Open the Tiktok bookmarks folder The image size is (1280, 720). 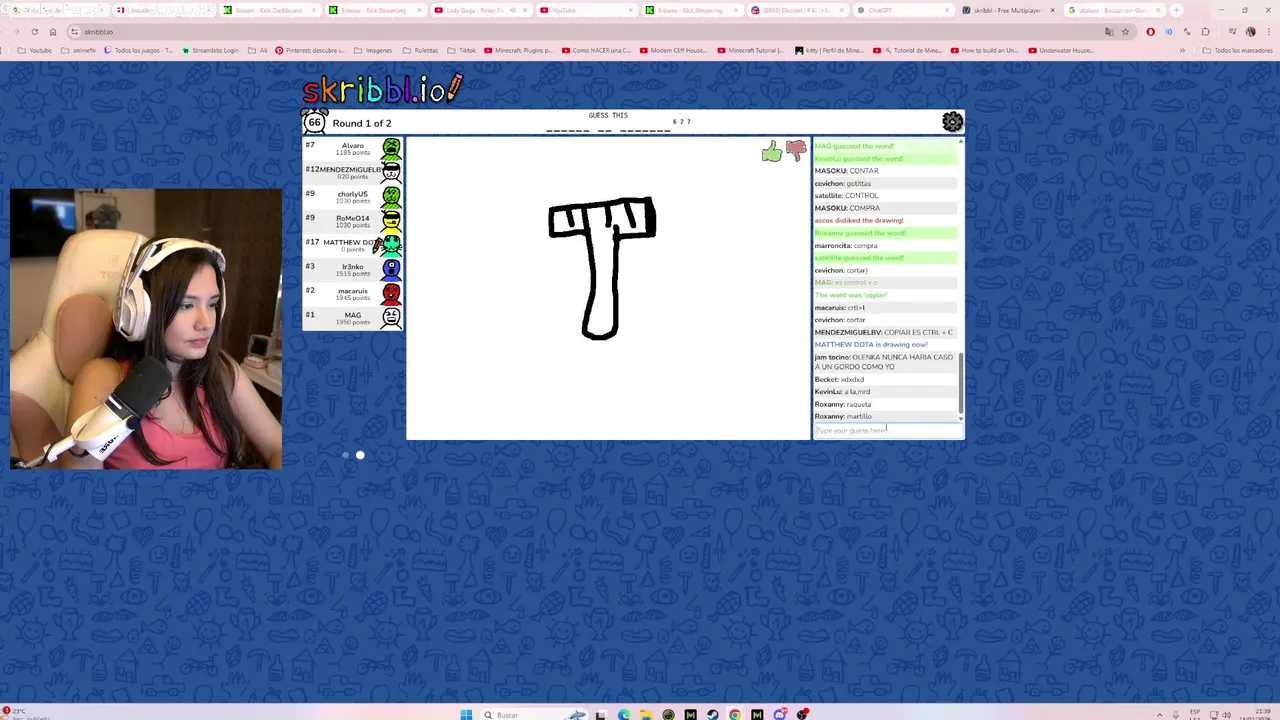pos(462,50)
